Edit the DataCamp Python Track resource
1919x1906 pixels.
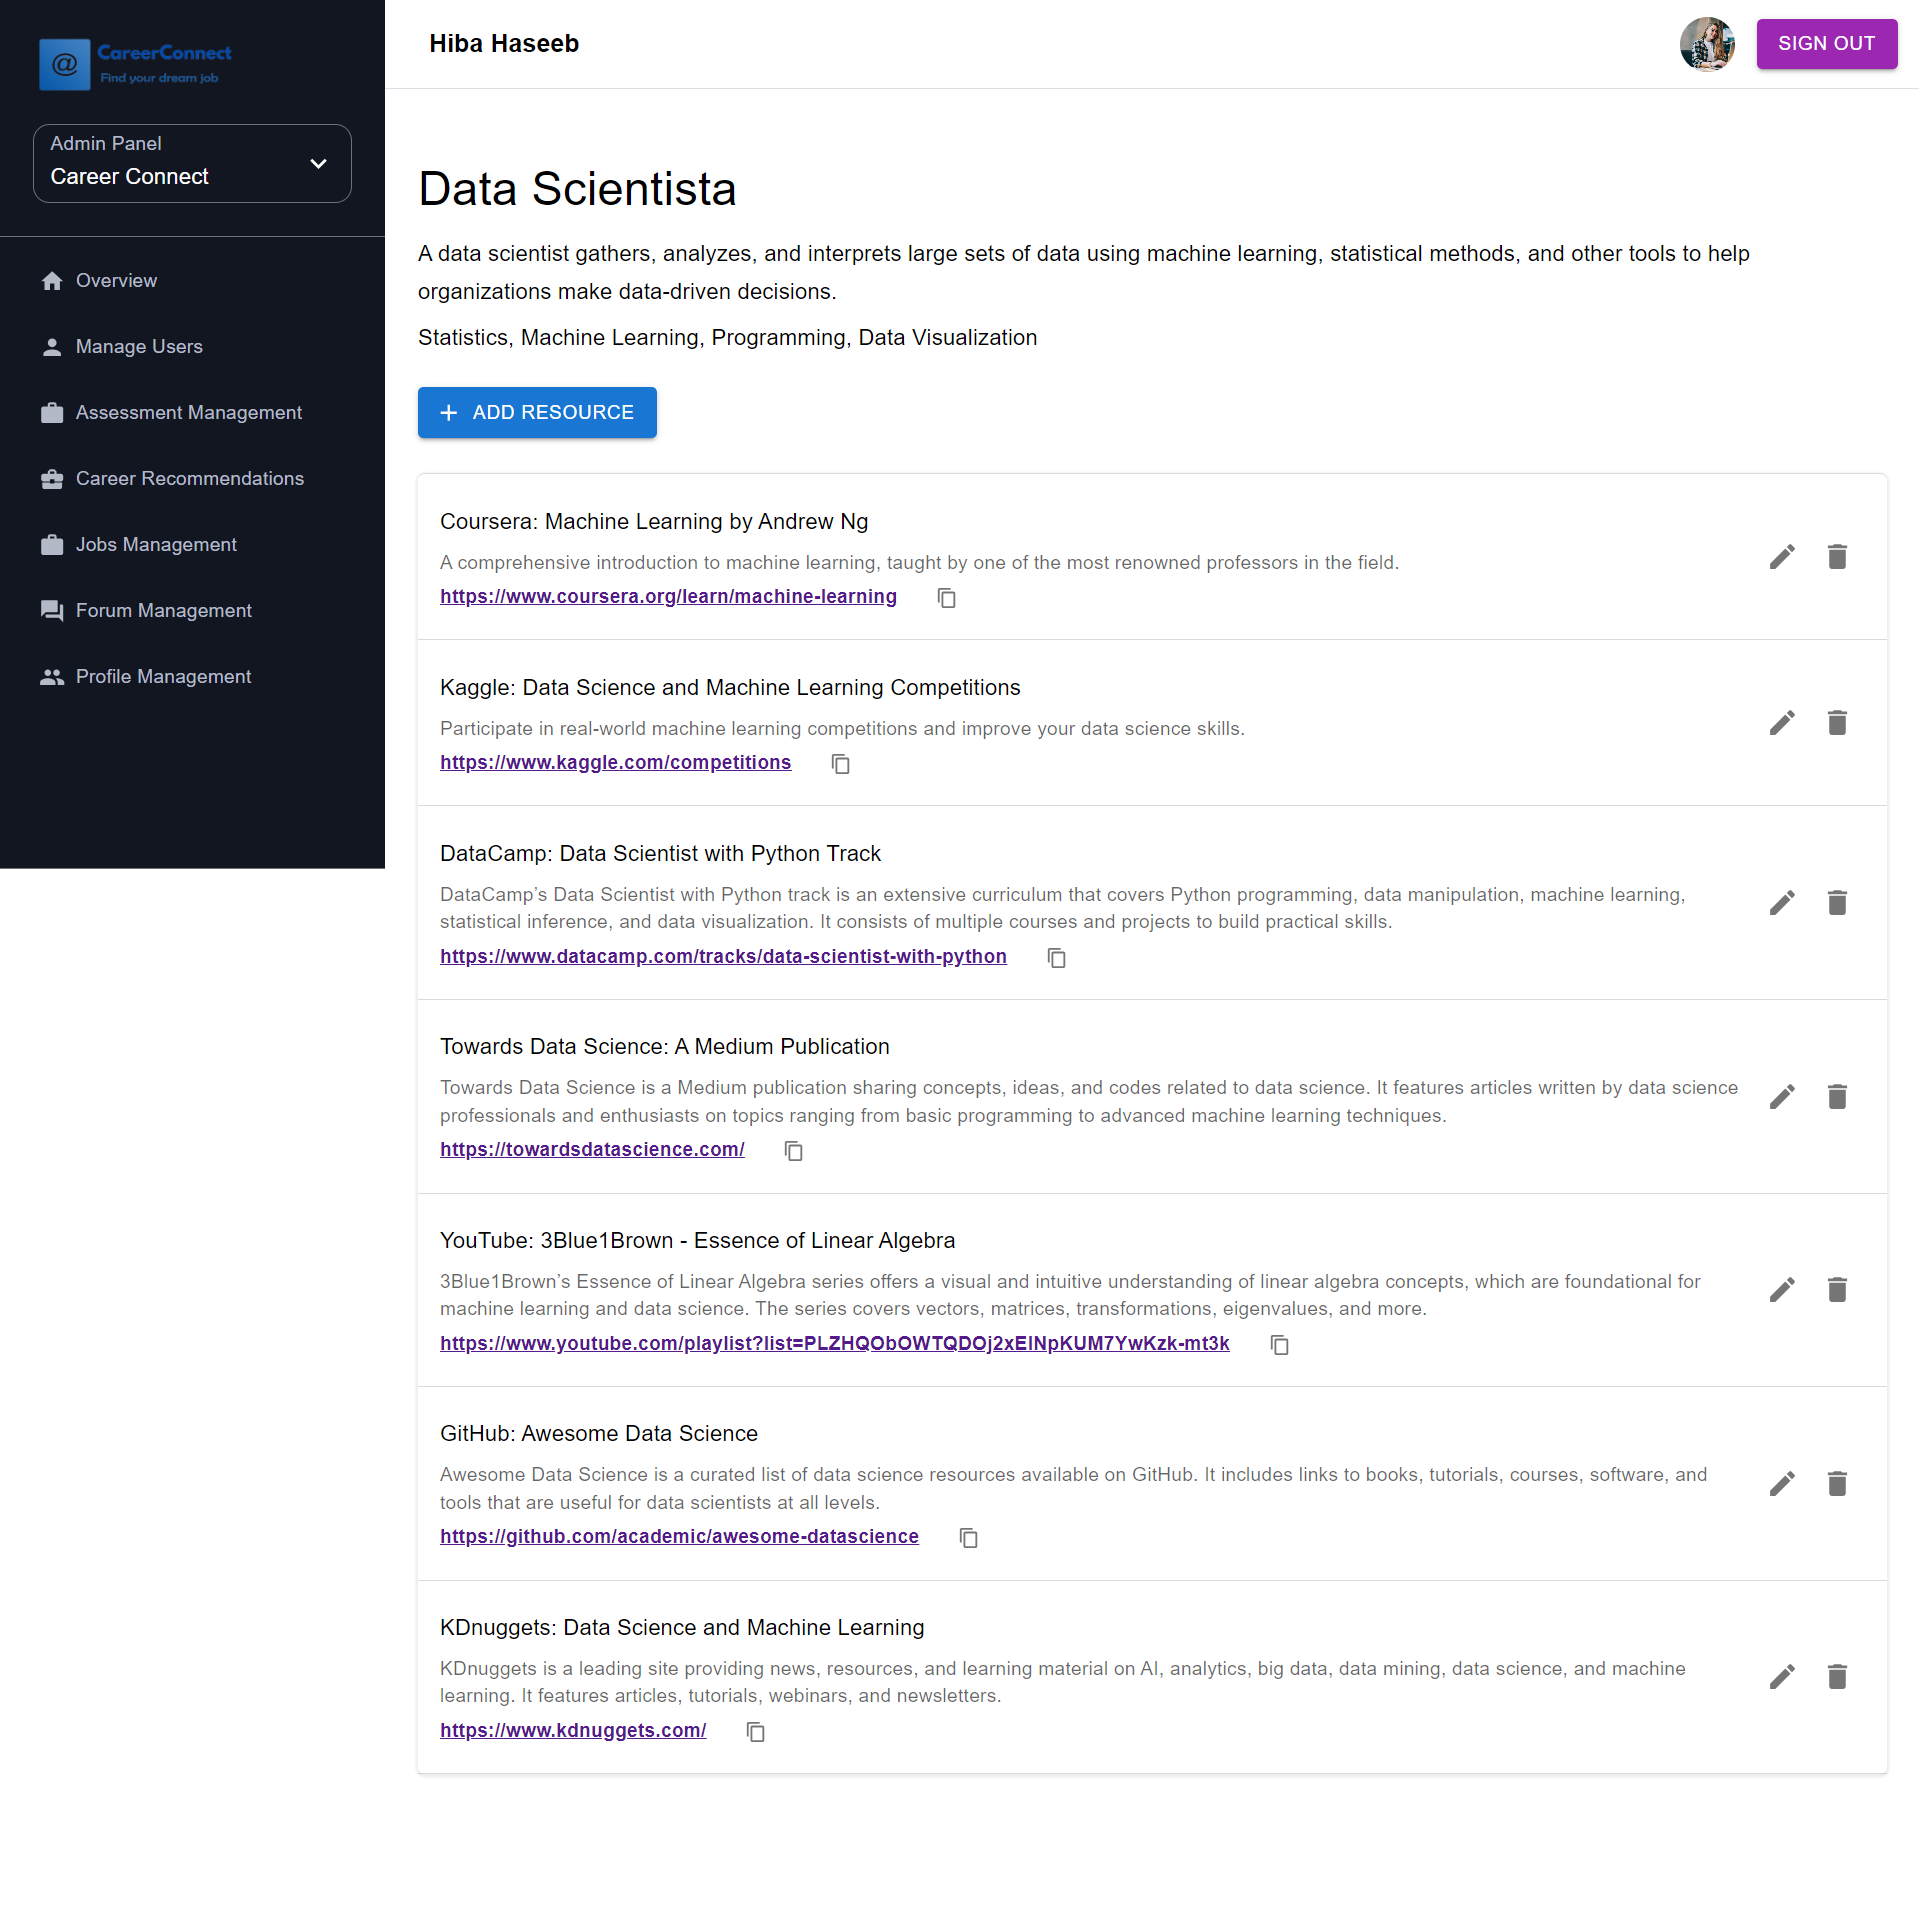[1782, 903]
